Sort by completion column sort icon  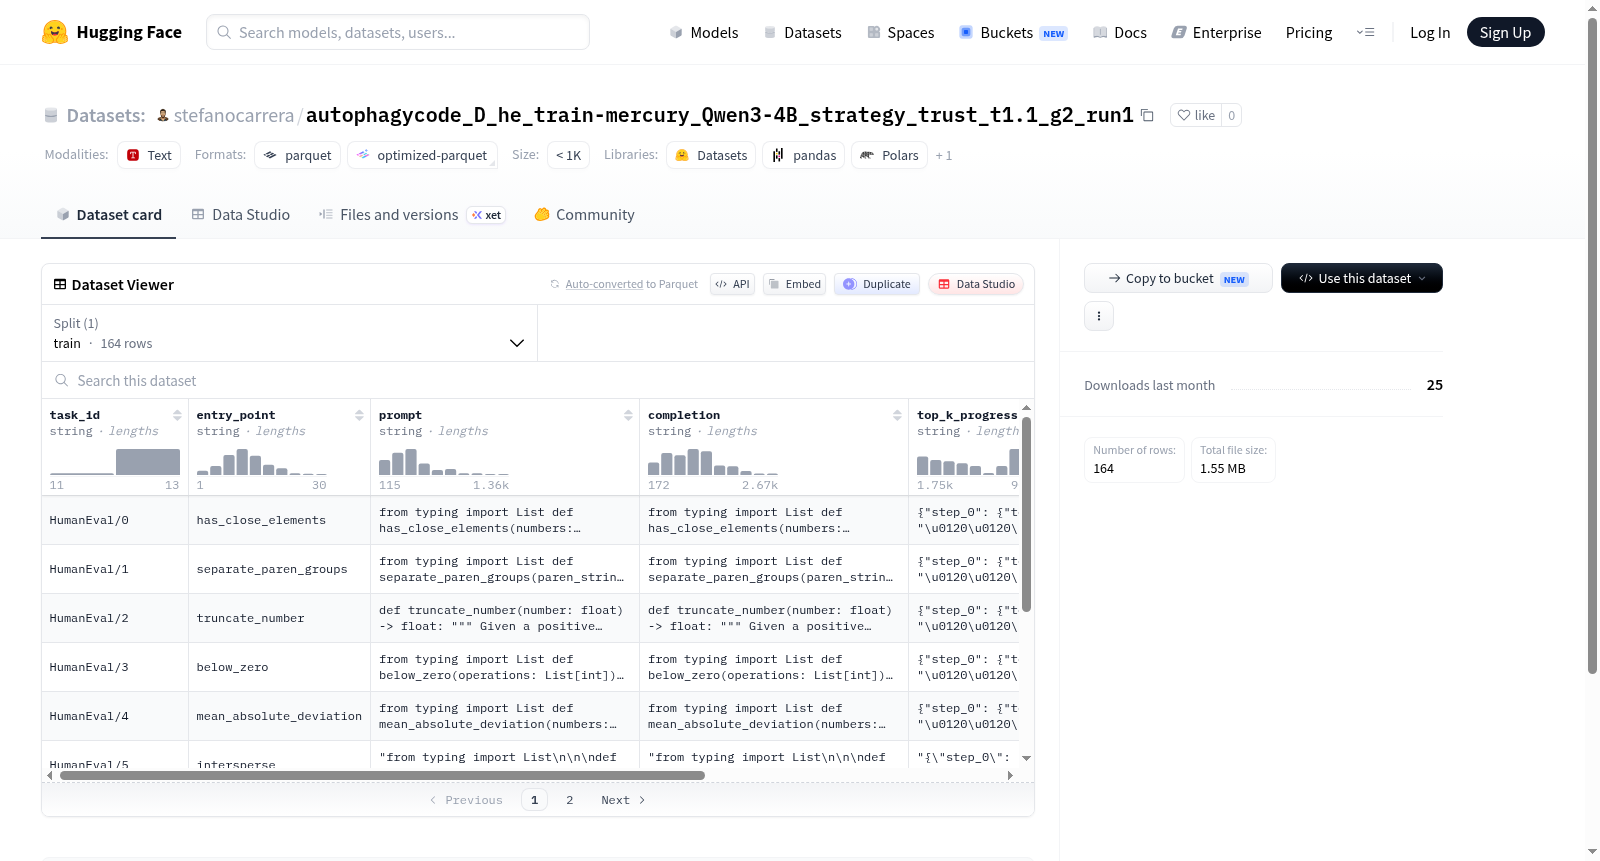click(897, 415)
